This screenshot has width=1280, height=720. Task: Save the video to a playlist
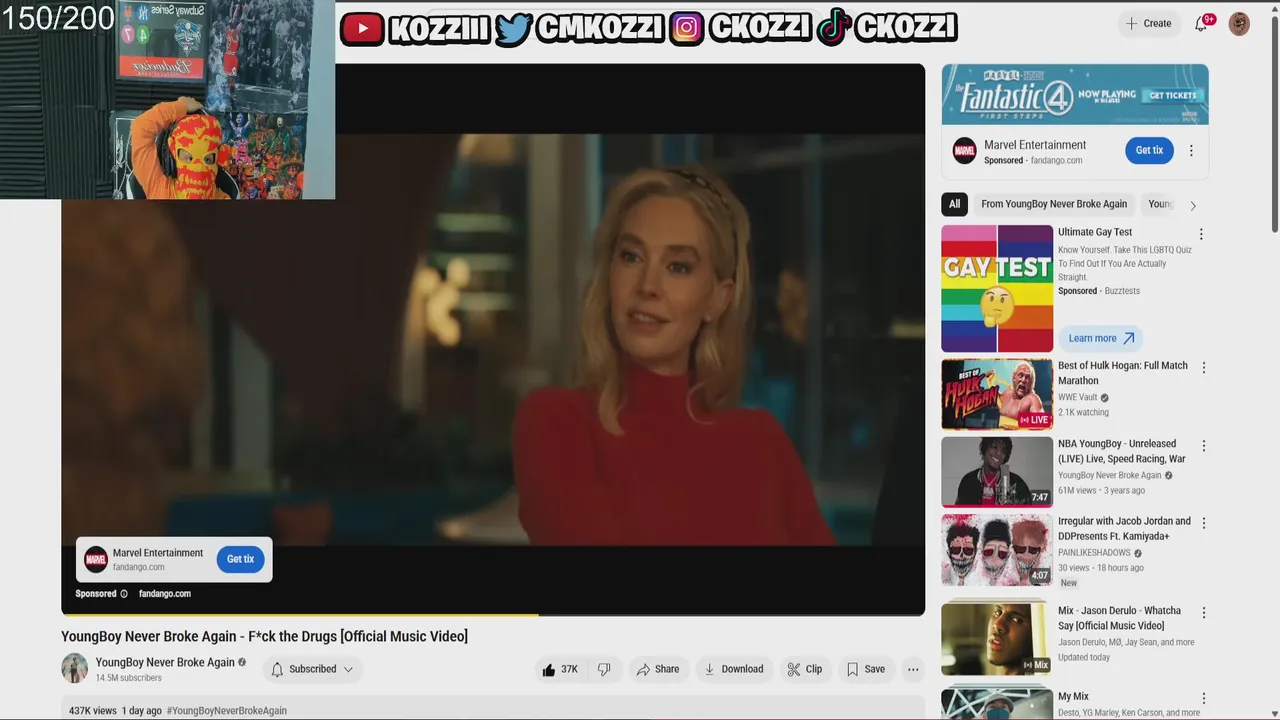pos(866,669)
